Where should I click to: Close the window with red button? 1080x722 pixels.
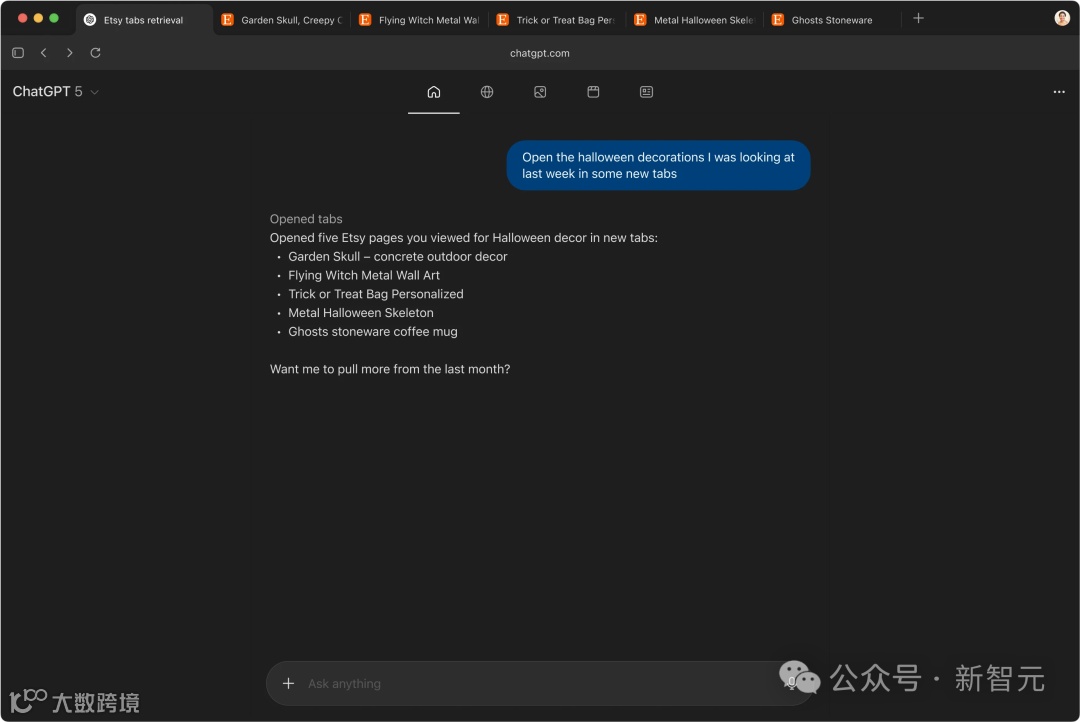pyautogui.click(x=22, y=19)
